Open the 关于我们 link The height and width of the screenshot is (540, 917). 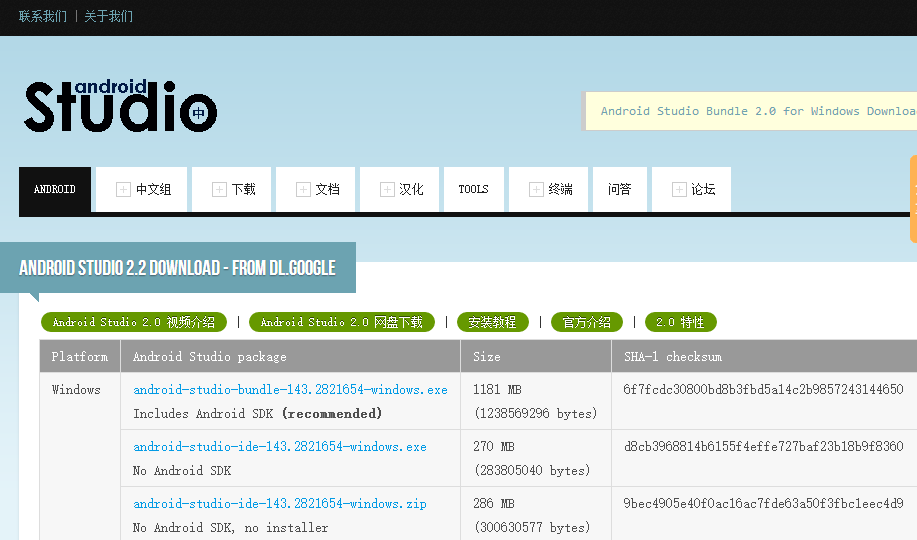point(109,16)
